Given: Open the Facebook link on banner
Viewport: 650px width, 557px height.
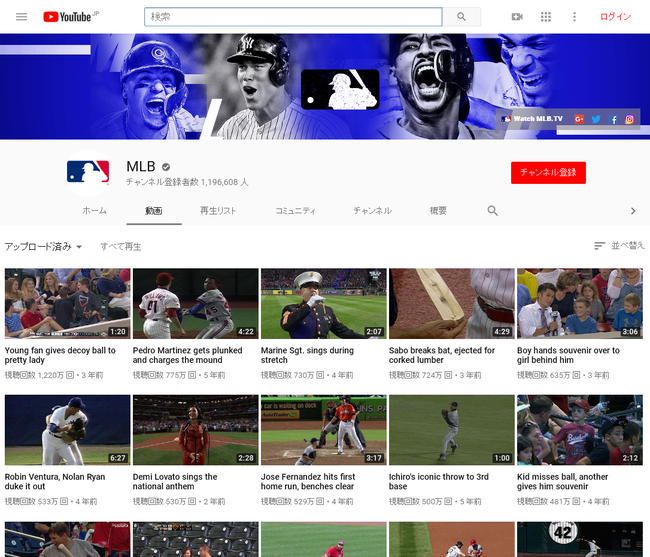Looking at the screenshot, I should click(613, 119).
